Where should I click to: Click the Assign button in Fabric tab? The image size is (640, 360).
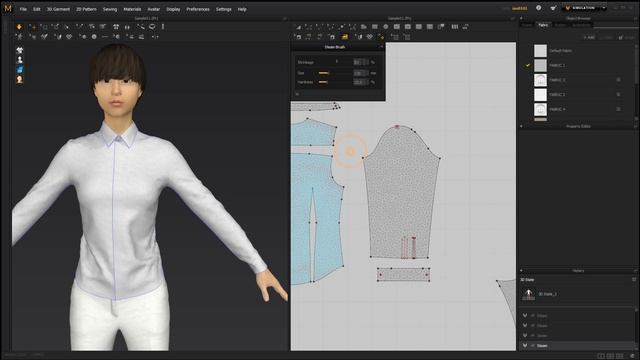click(626, 38)
